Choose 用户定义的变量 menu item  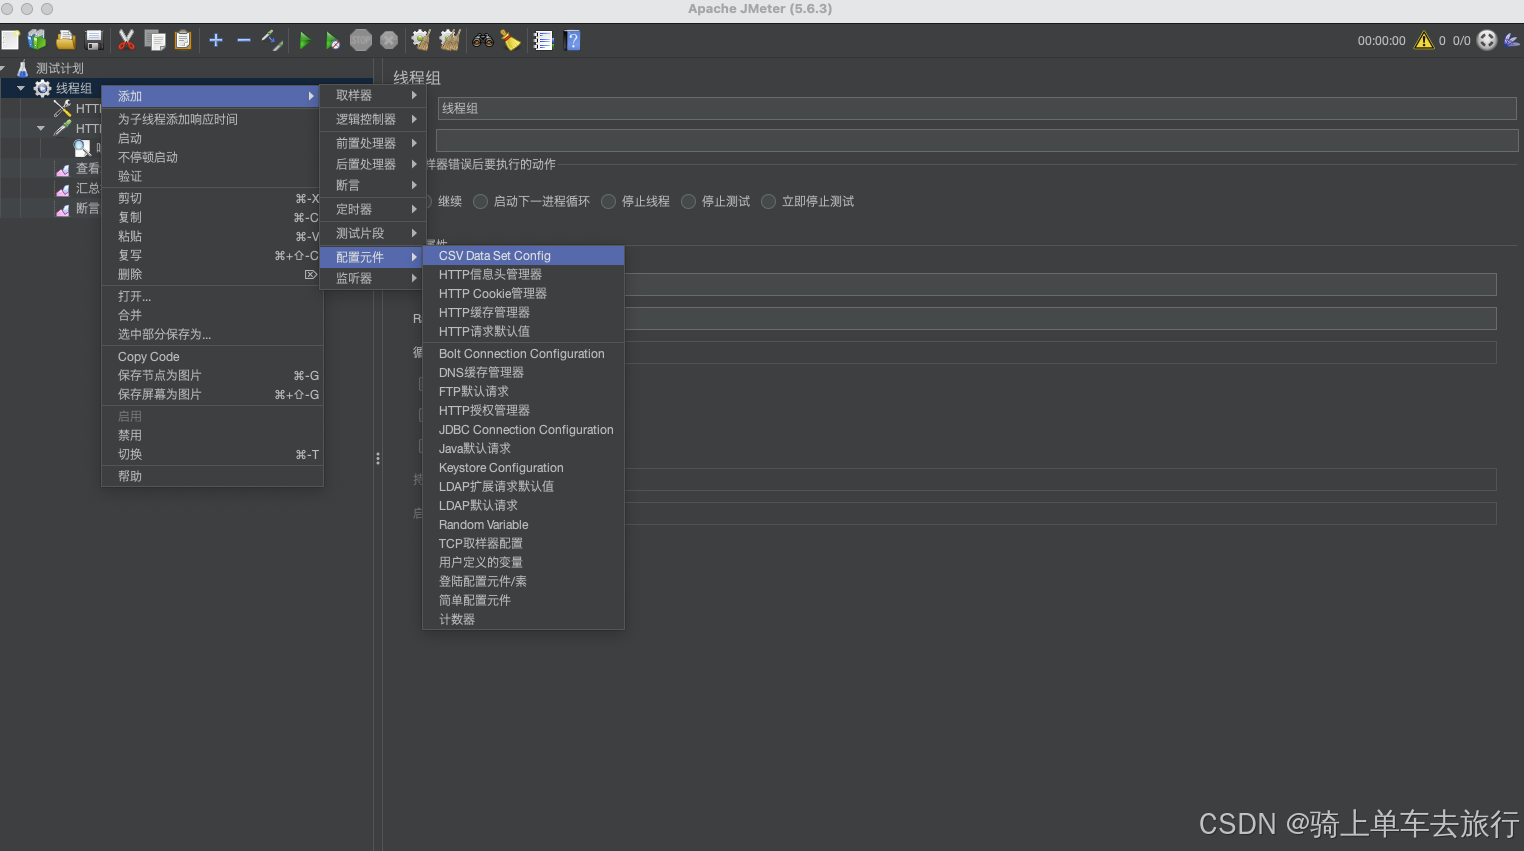tap(524, 562)
